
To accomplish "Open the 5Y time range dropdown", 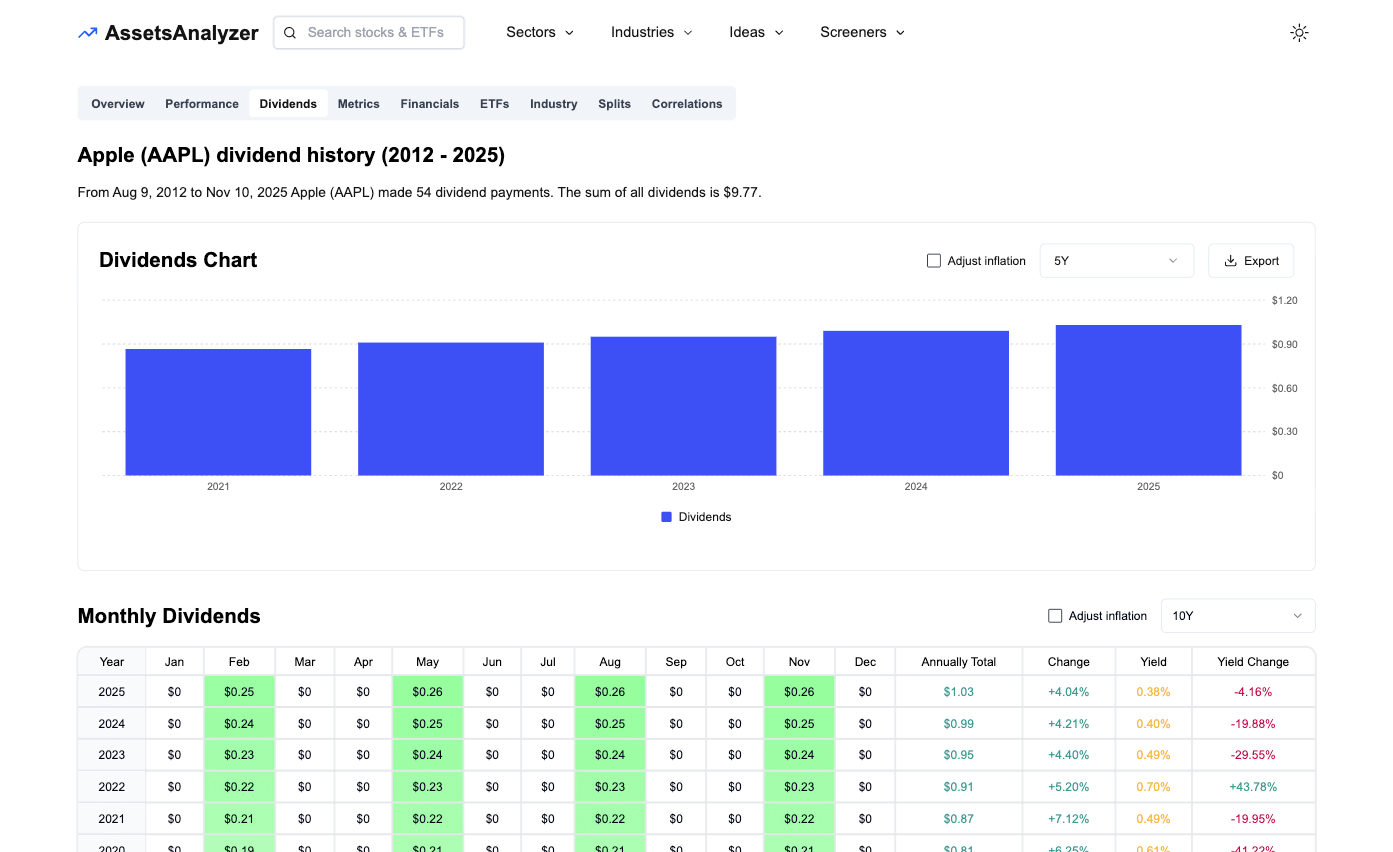I will coord(1116,260).
